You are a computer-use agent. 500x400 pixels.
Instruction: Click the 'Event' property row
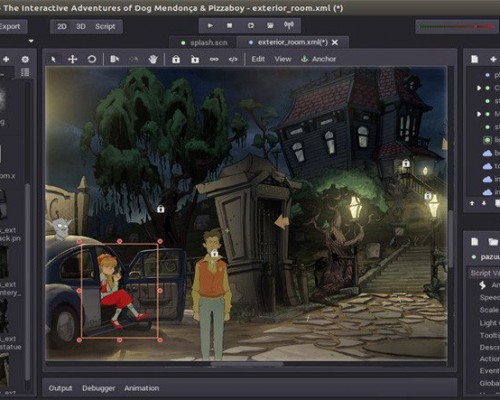click(x=489, y=371)
